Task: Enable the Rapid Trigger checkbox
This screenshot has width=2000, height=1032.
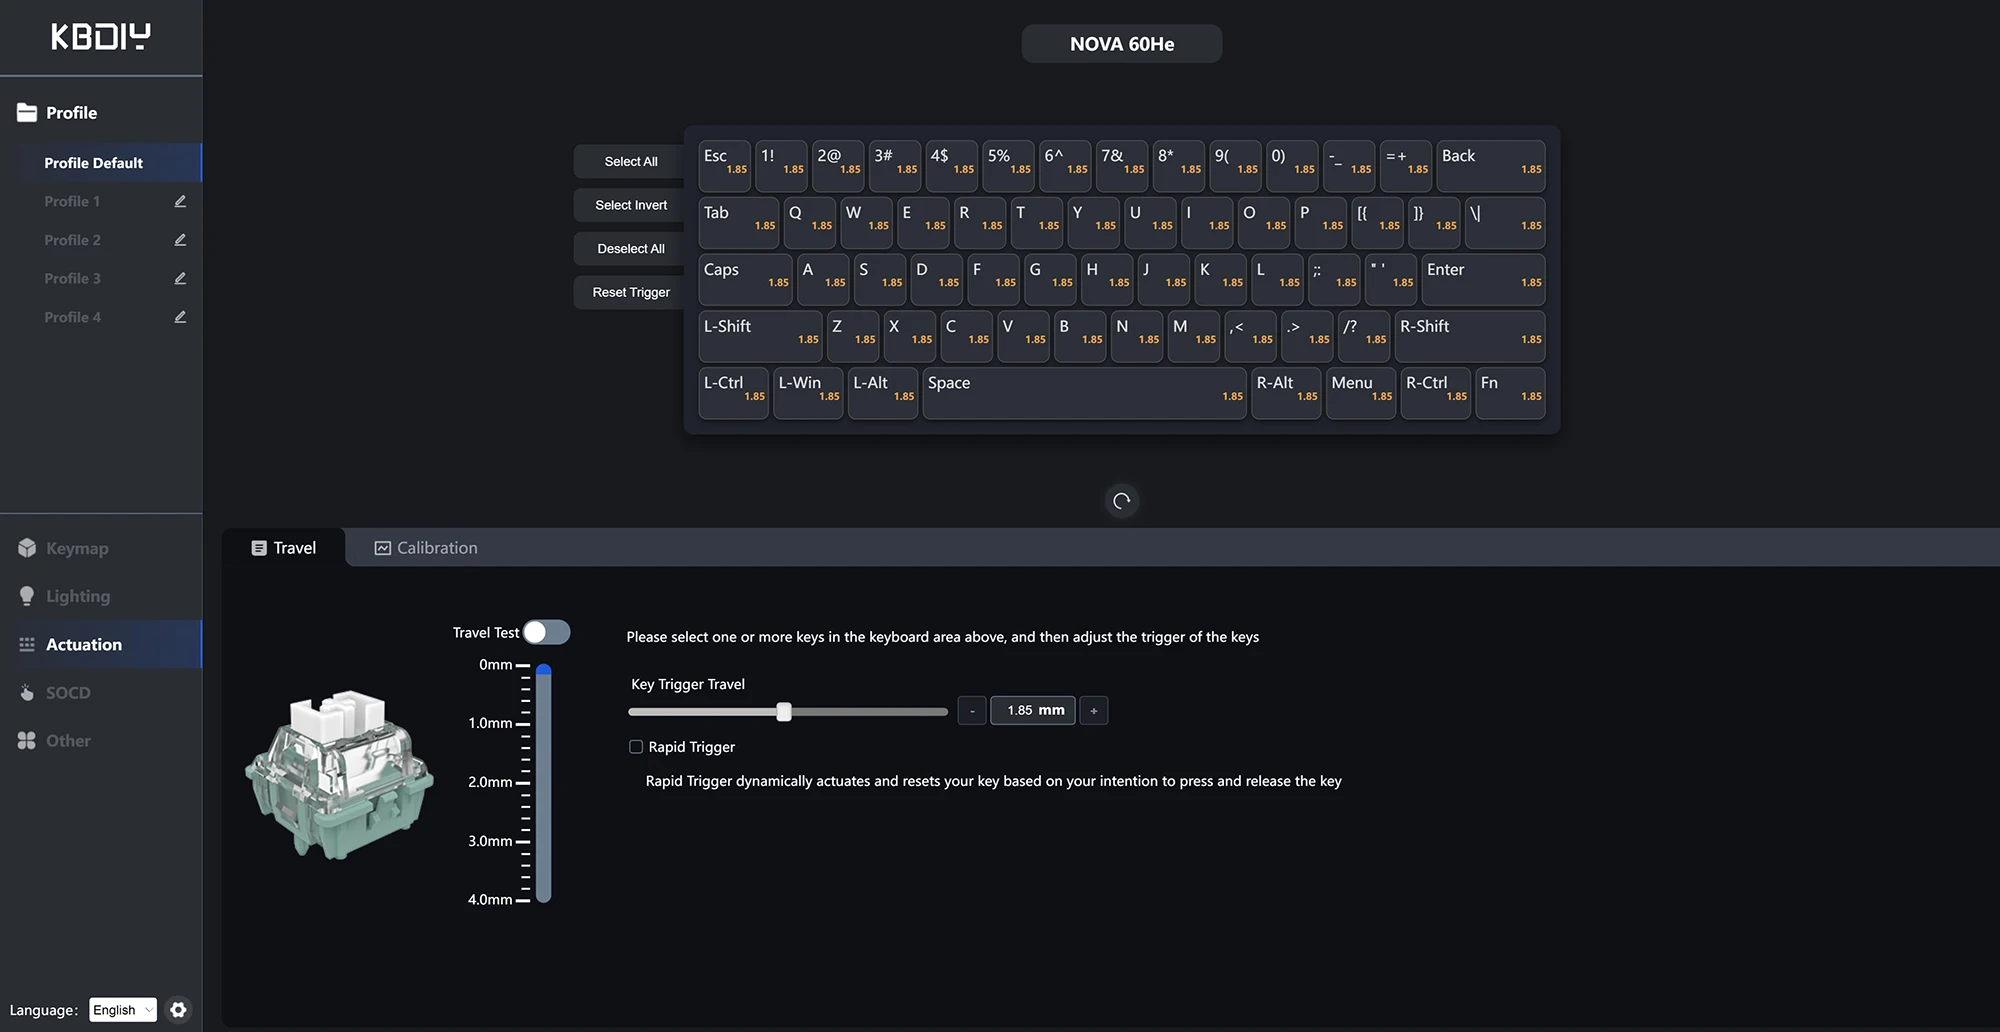Action: [636, 747]
